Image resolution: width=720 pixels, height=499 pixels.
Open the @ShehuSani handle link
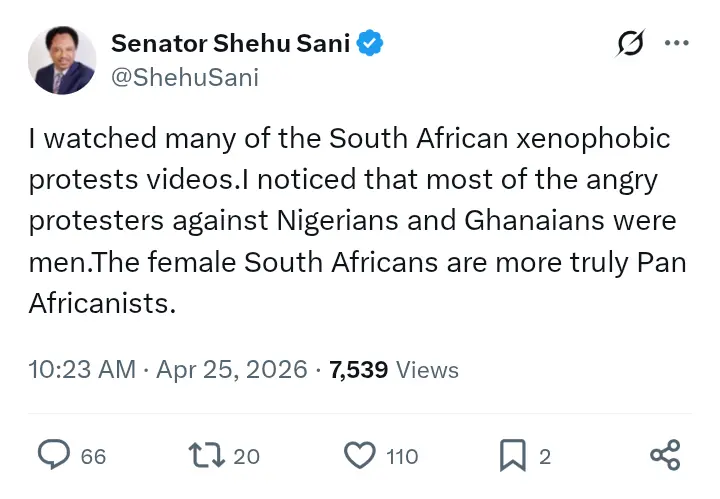tap(185, 77)
